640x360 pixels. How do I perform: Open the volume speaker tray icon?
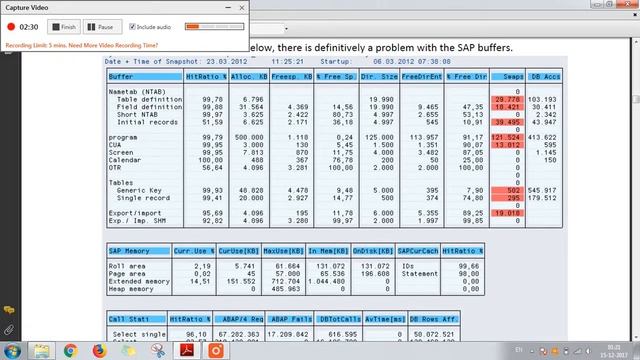point(588,351)
